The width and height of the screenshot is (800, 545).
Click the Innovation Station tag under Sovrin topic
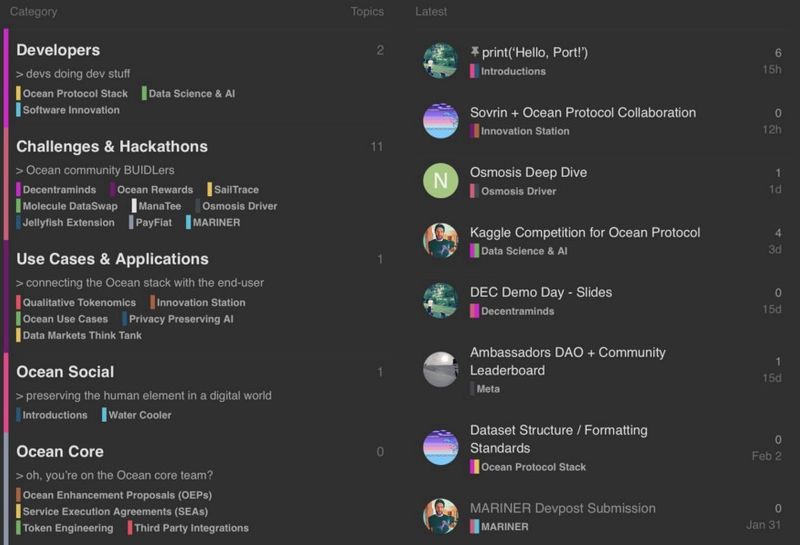(x=525, y=131)
